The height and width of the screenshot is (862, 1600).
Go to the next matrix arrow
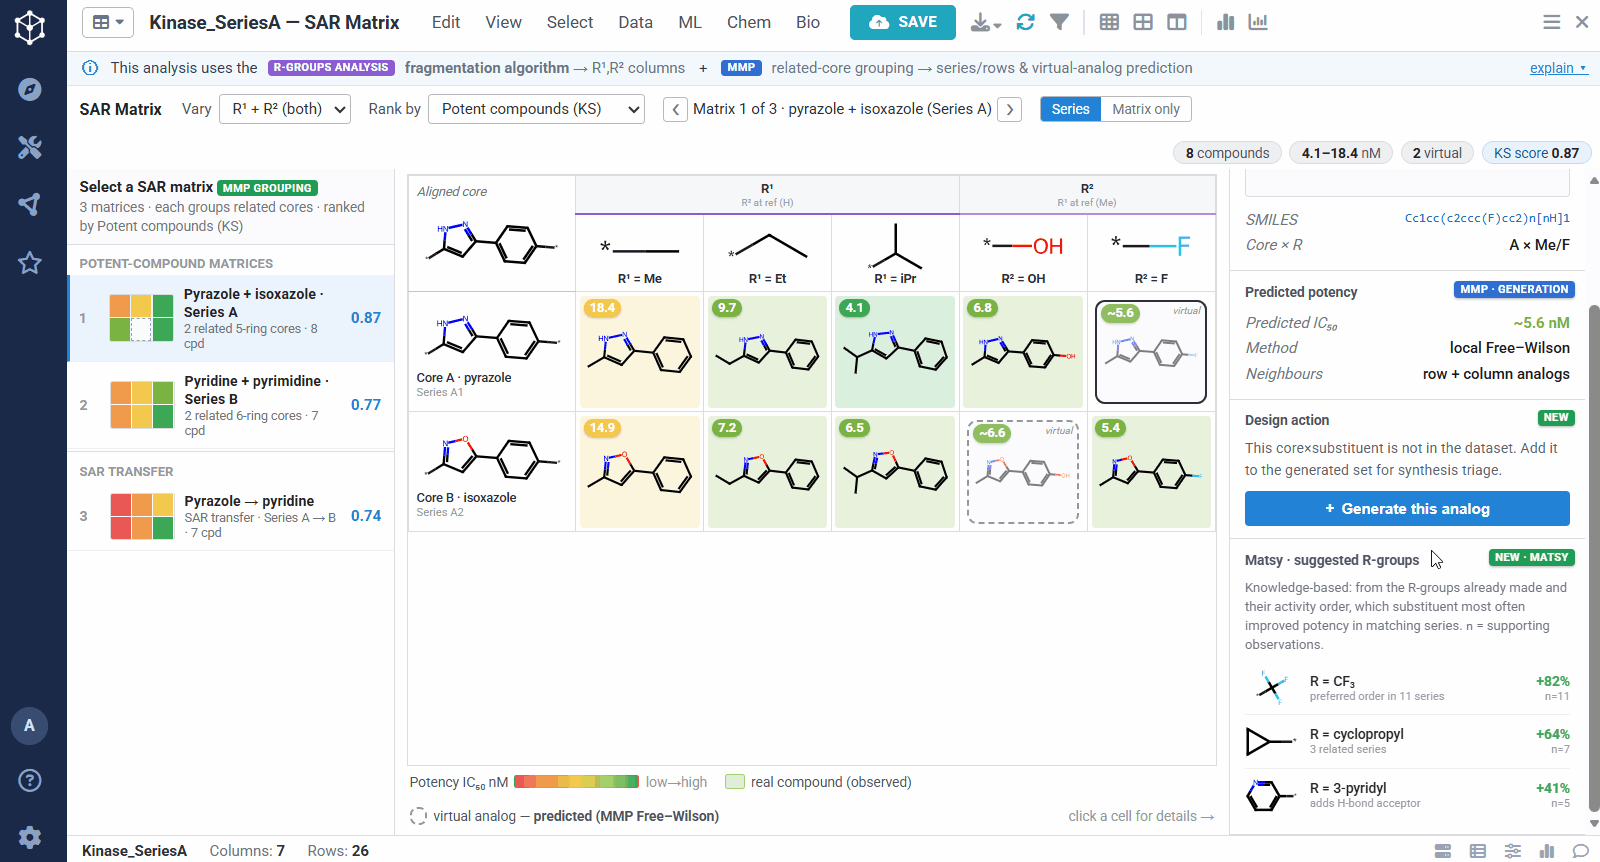click(x=1009, y=109)
